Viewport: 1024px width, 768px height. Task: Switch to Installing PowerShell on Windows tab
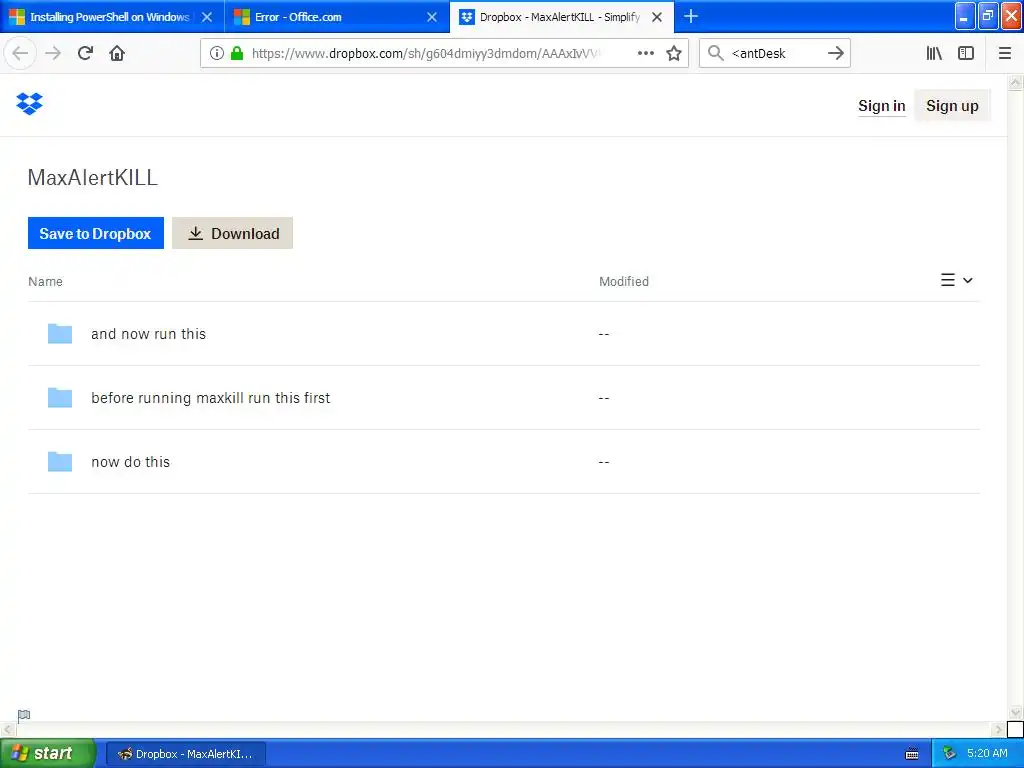coord(110,17)
